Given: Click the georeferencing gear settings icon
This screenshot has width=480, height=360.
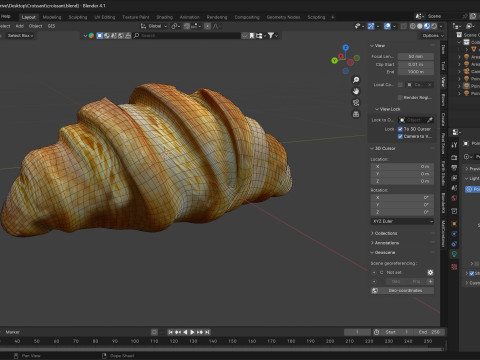Looking at the screenshot, I should point(430,272).
